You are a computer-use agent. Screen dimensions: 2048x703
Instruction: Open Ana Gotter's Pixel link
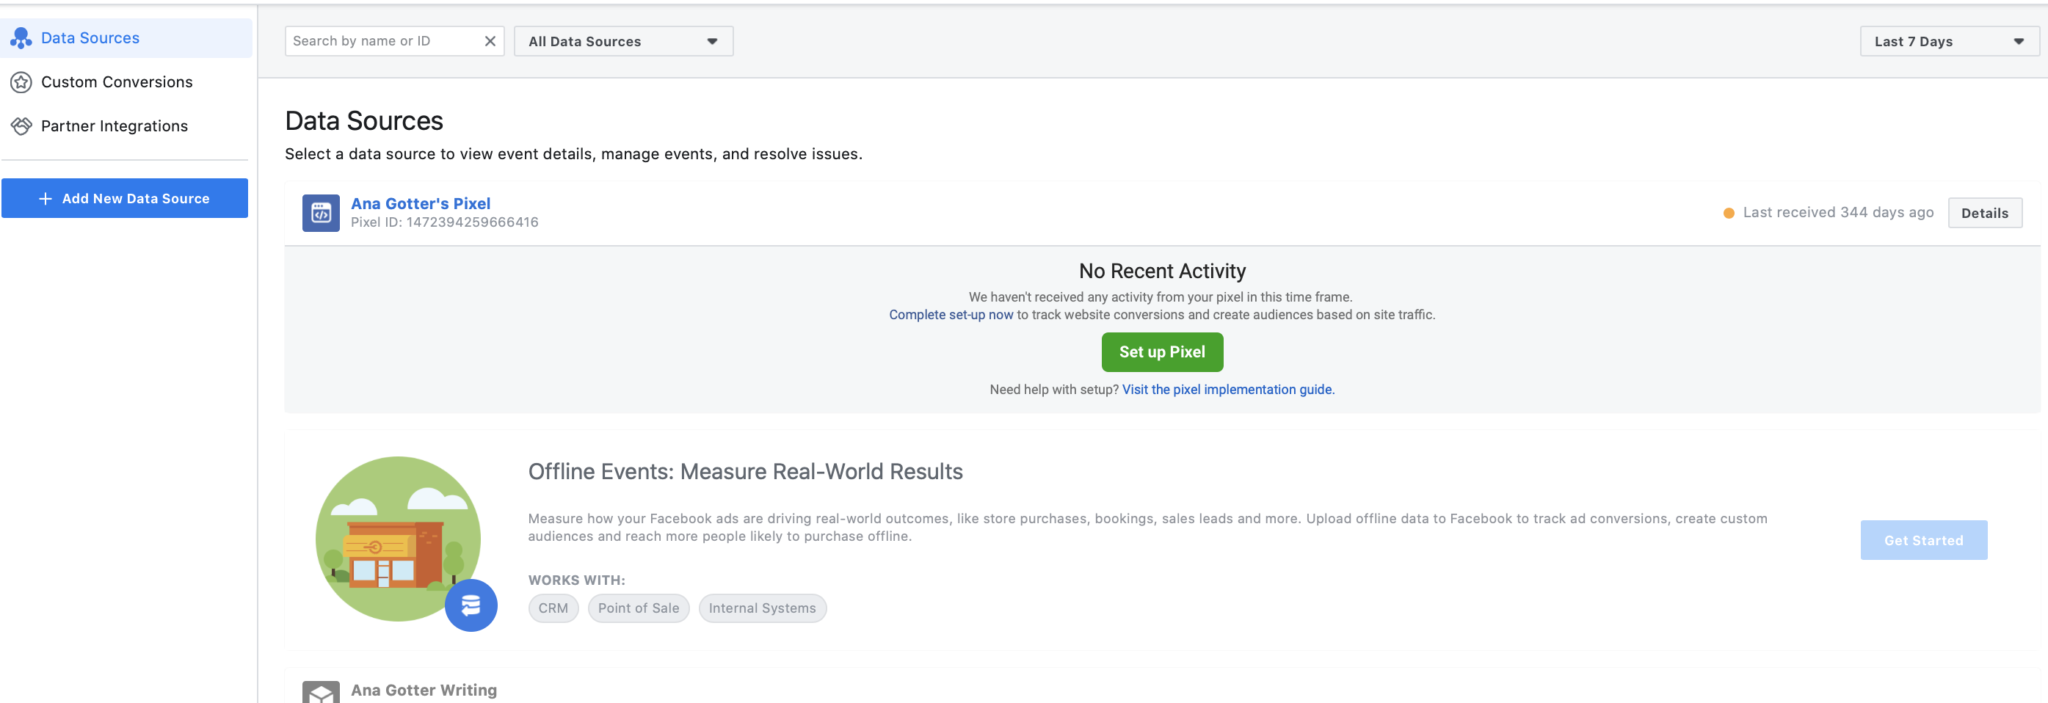(420, 203)
